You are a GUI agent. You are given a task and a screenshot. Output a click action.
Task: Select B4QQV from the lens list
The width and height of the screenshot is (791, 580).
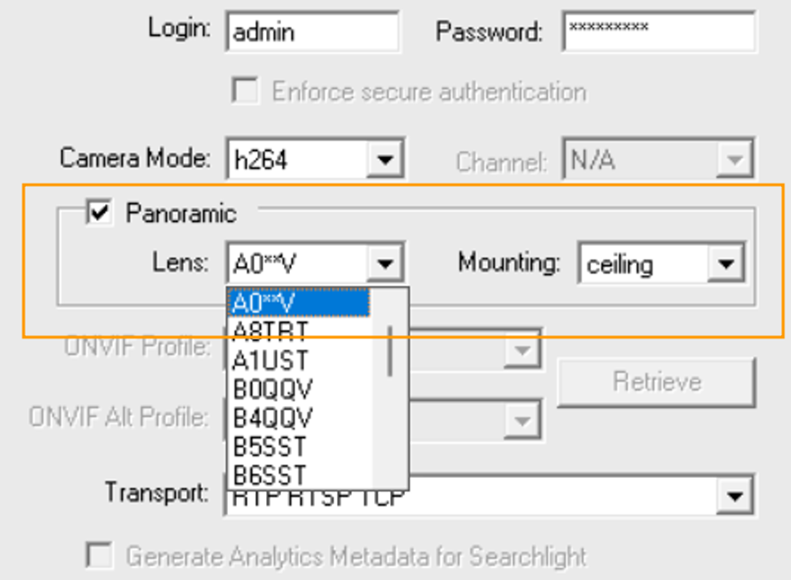[300, 418]
